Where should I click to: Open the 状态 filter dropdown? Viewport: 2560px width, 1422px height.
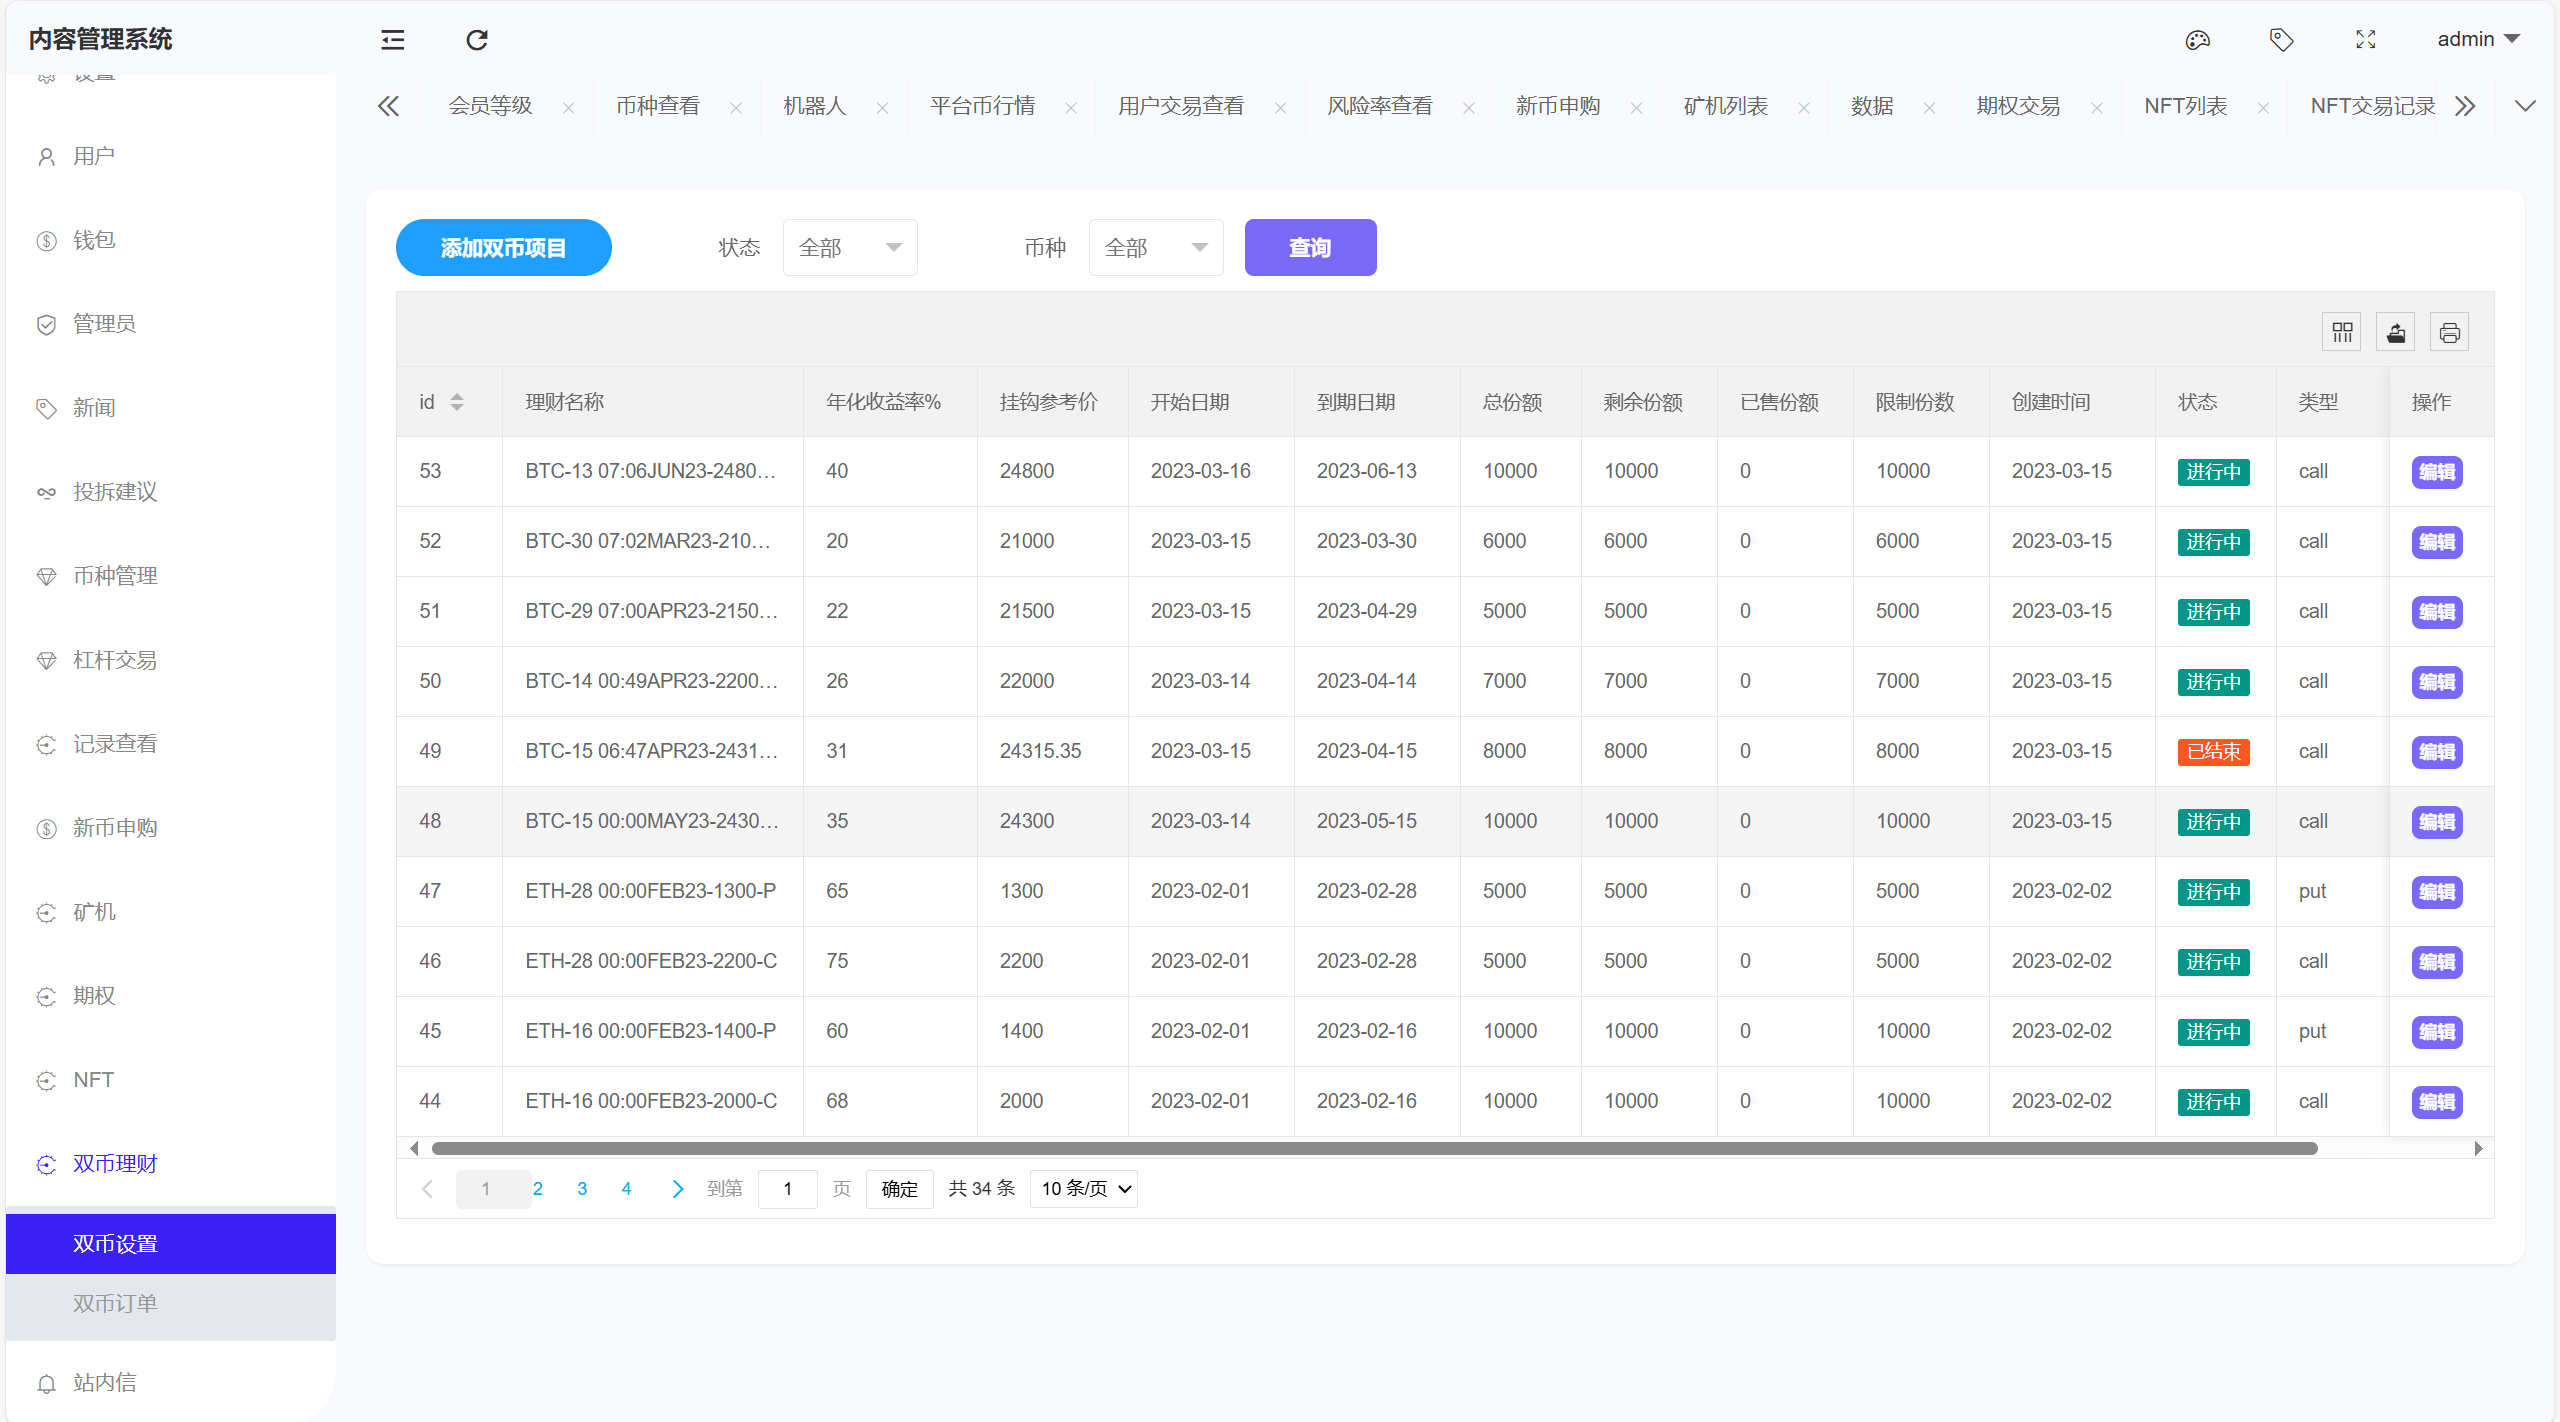[x=850, y=248]
